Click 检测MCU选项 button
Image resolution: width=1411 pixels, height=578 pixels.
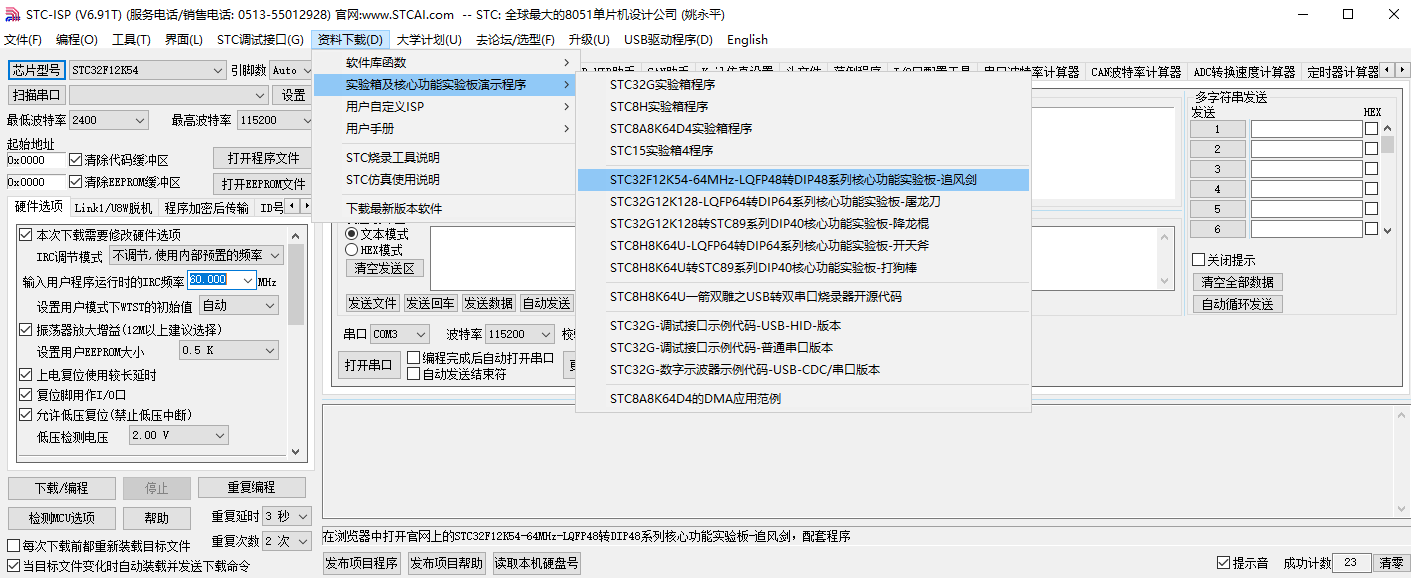pos(61,518)
